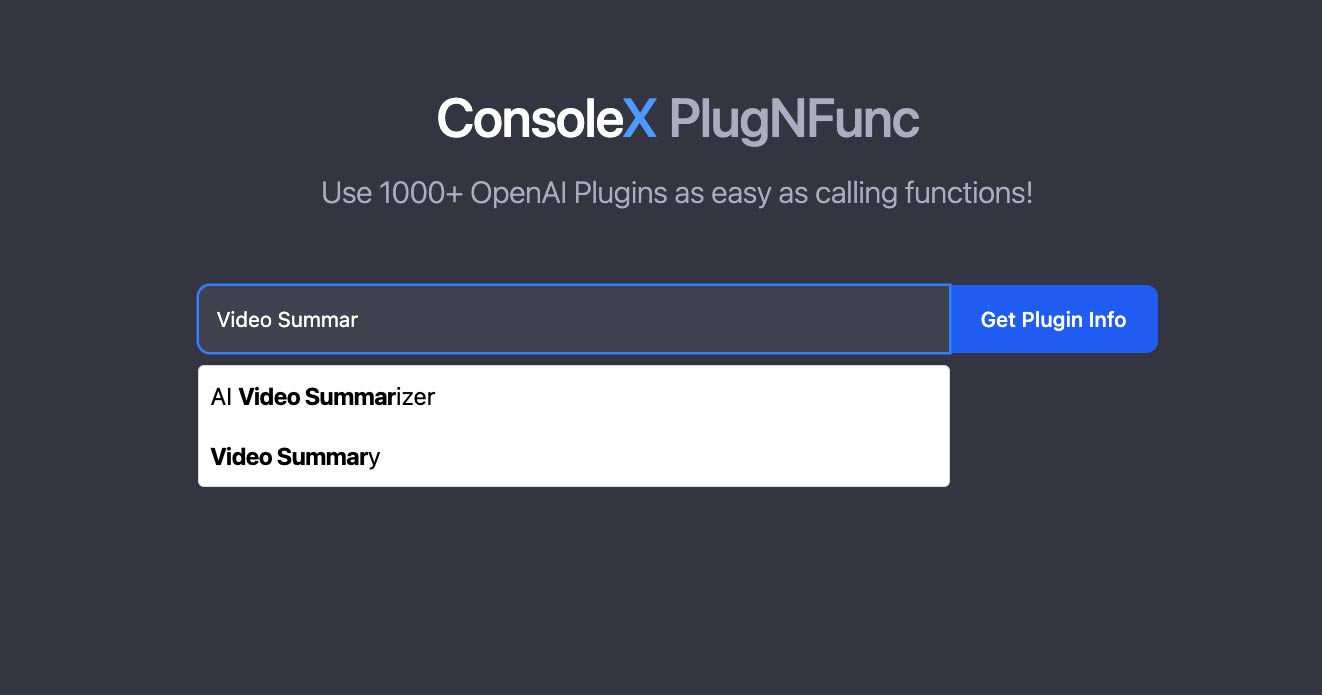Choose the Video Summary autocomplete option
This screenshot has height=695, width=1322.
tap(295, 457)
